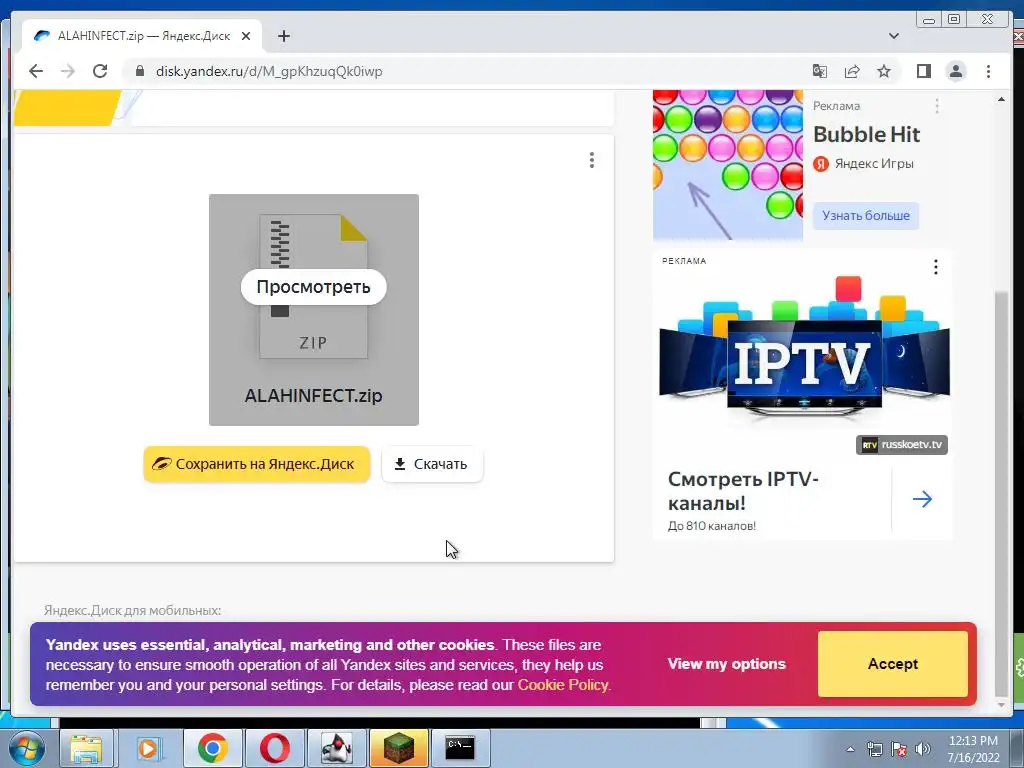Screen dimensions: 1024x768
Task: Click the russkoetv.tv badge
Action: point(902,445)
